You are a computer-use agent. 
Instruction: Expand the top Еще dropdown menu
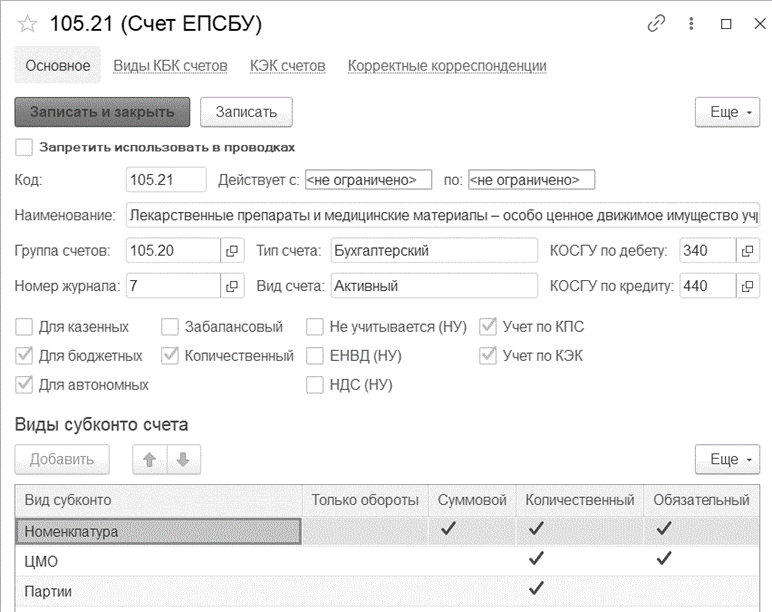pos(727,112)
